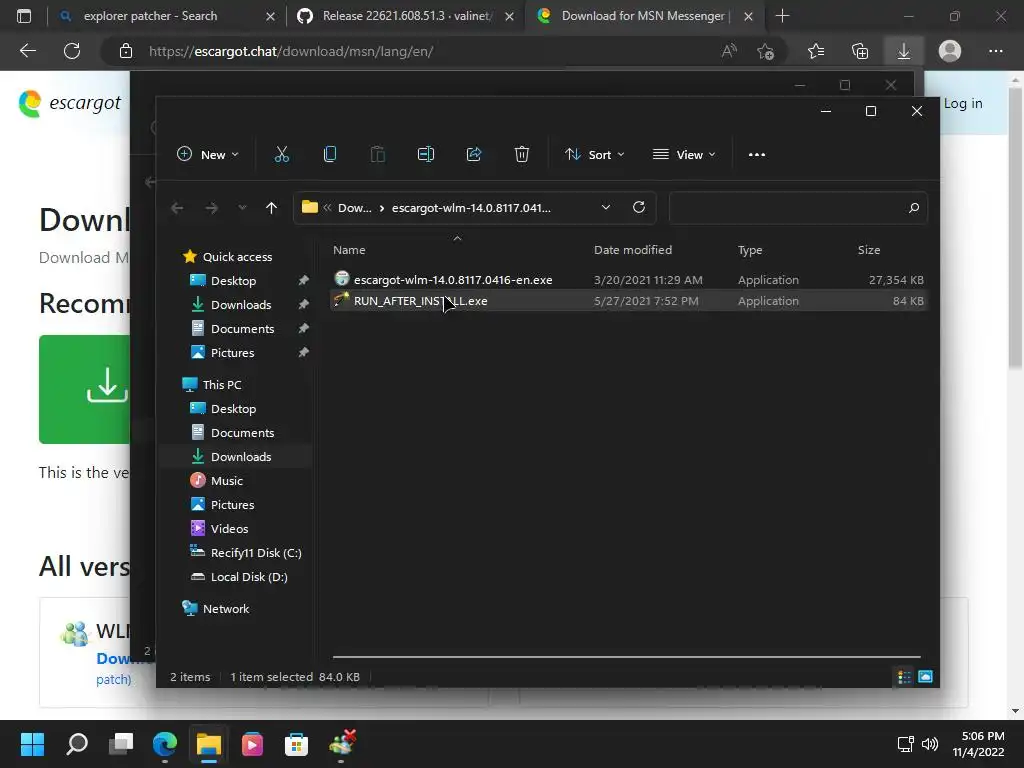Click the search magnifier icon in Explorer

tap(914, 208)
